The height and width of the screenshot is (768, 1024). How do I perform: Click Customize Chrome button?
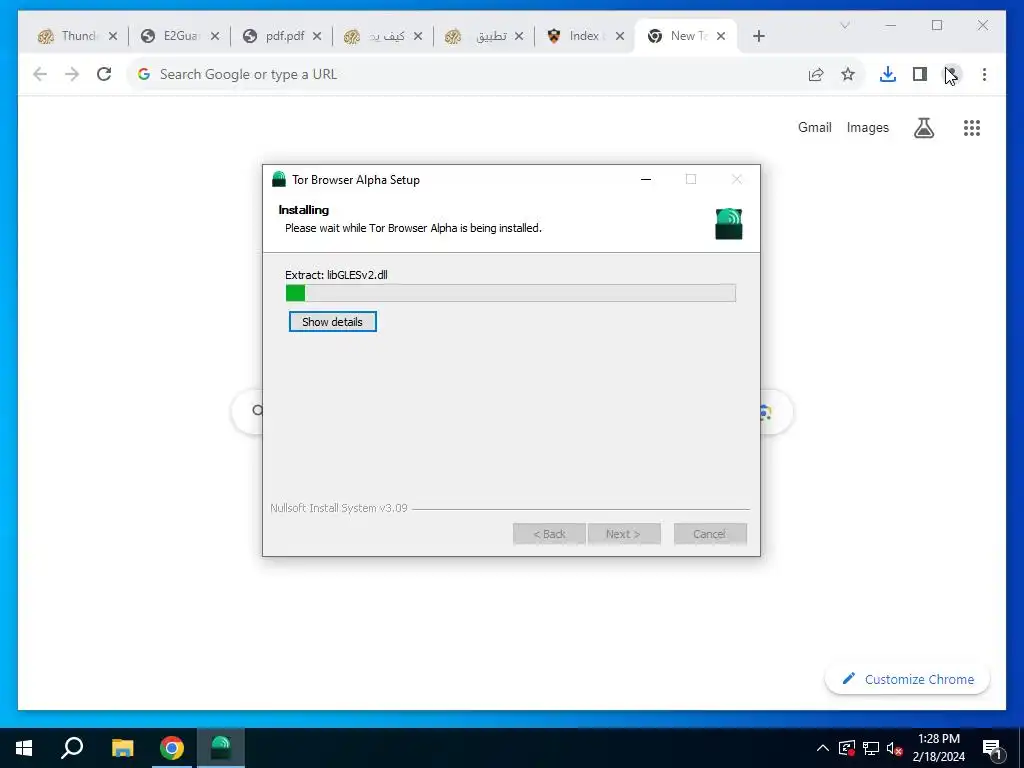[908, 679]
